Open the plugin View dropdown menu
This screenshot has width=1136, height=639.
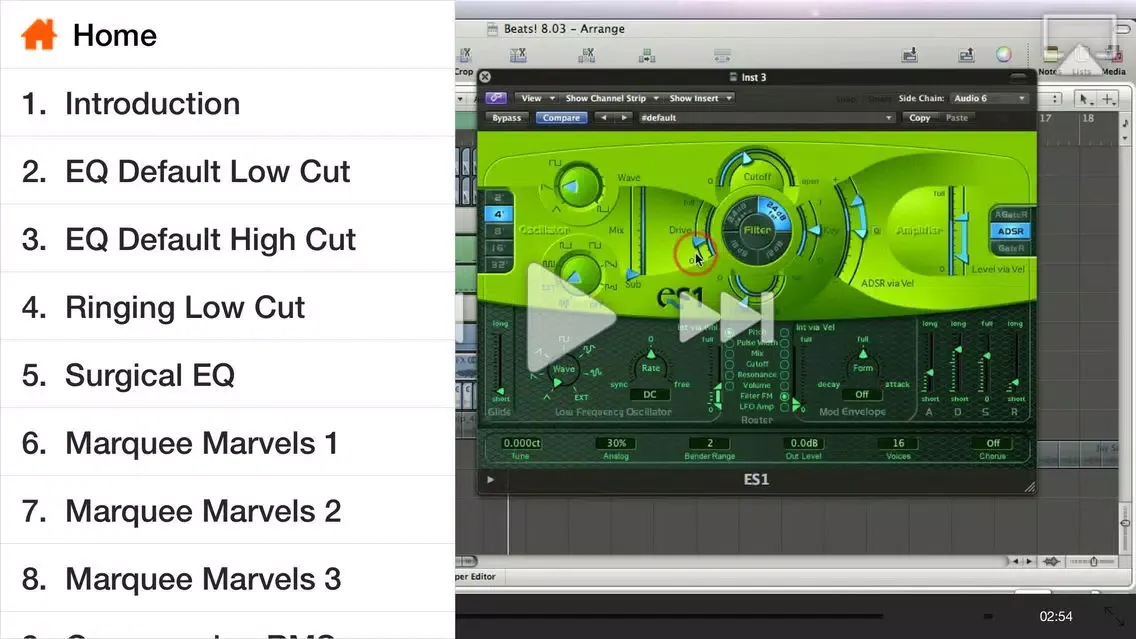point(537,98)
